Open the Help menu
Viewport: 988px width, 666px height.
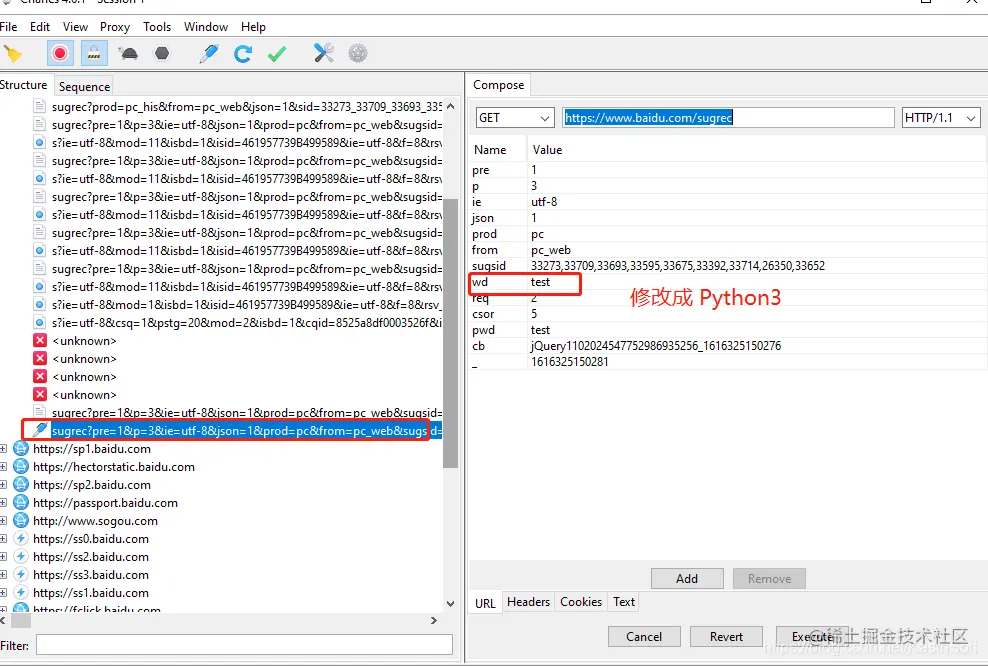(x=253, y=26)
